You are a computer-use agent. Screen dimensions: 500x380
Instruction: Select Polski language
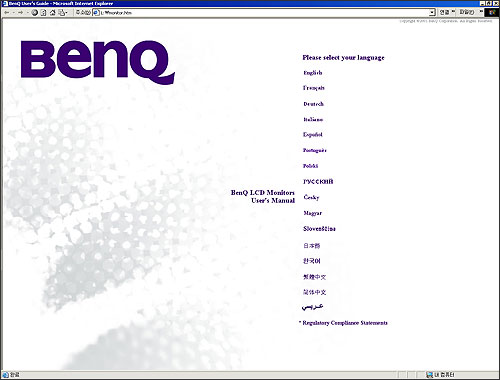pyautogui.click(x=310, y=166)
